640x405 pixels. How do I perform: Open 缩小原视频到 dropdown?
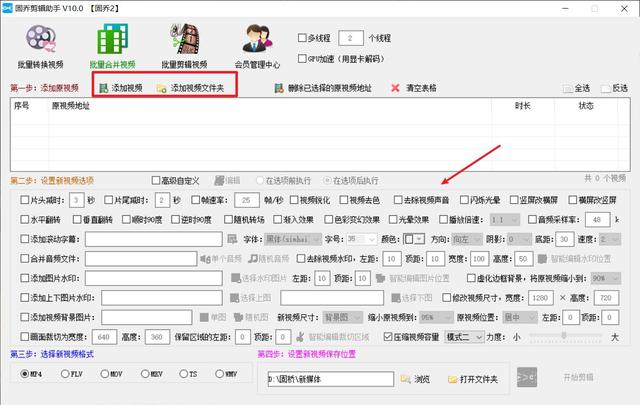(436, 317)
